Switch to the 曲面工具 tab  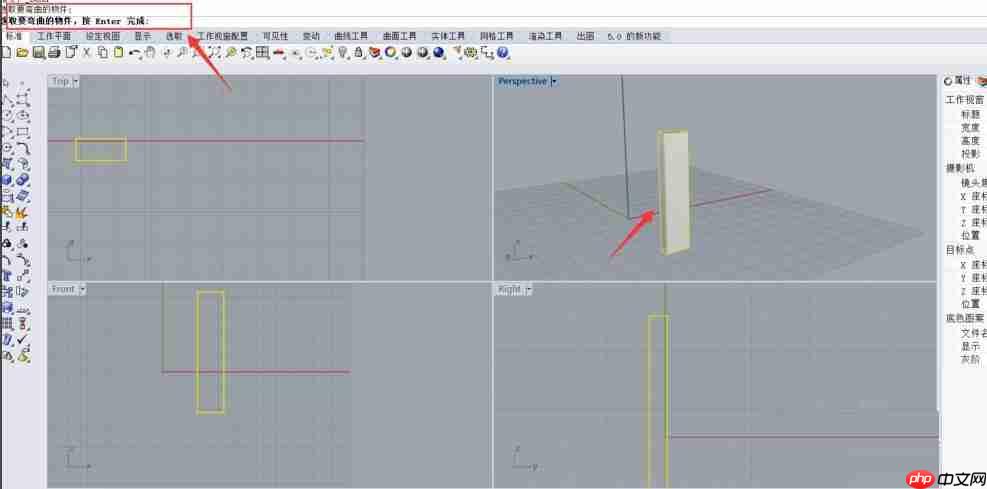click(x=400, y=37)
